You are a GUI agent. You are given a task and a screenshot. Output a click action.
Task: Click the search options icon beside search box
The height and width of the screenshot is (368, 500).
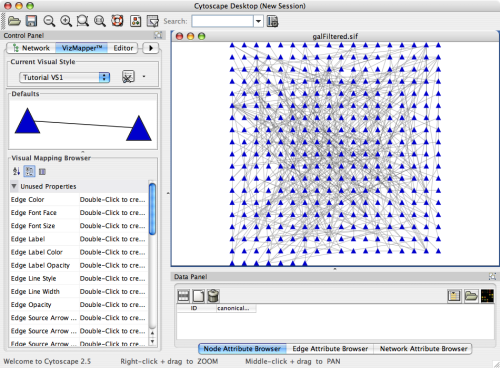point(273,21)
